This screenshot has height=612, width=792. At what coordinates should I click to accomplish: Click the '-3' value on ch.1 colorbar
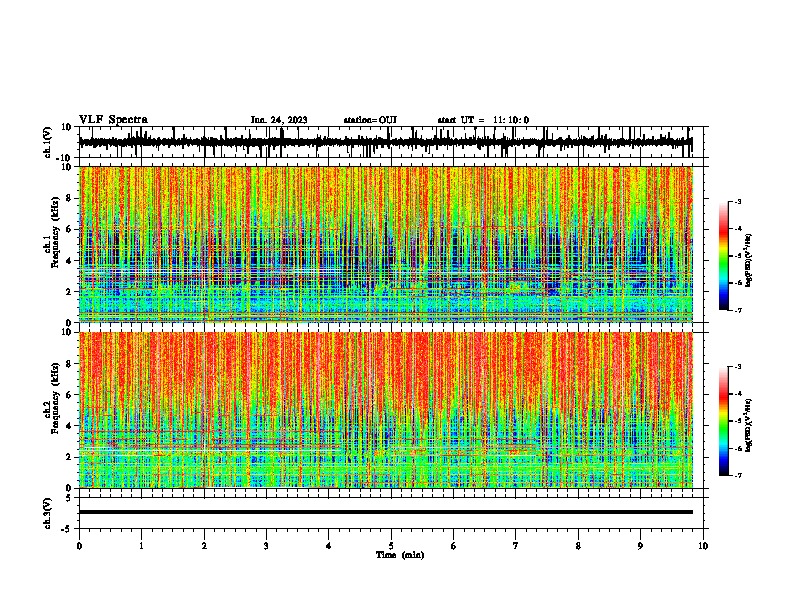737,202
